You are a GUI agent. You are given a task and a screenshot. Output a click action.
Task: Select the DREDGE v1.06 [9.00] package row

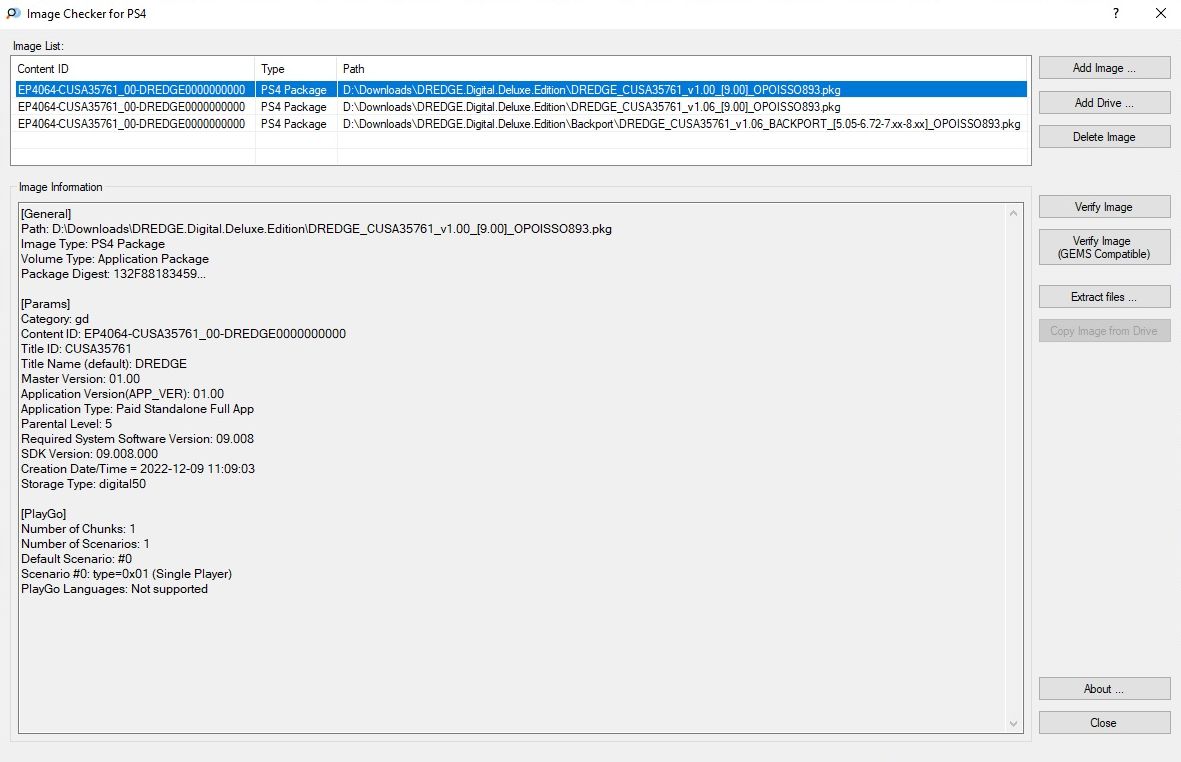click(520, 107)
